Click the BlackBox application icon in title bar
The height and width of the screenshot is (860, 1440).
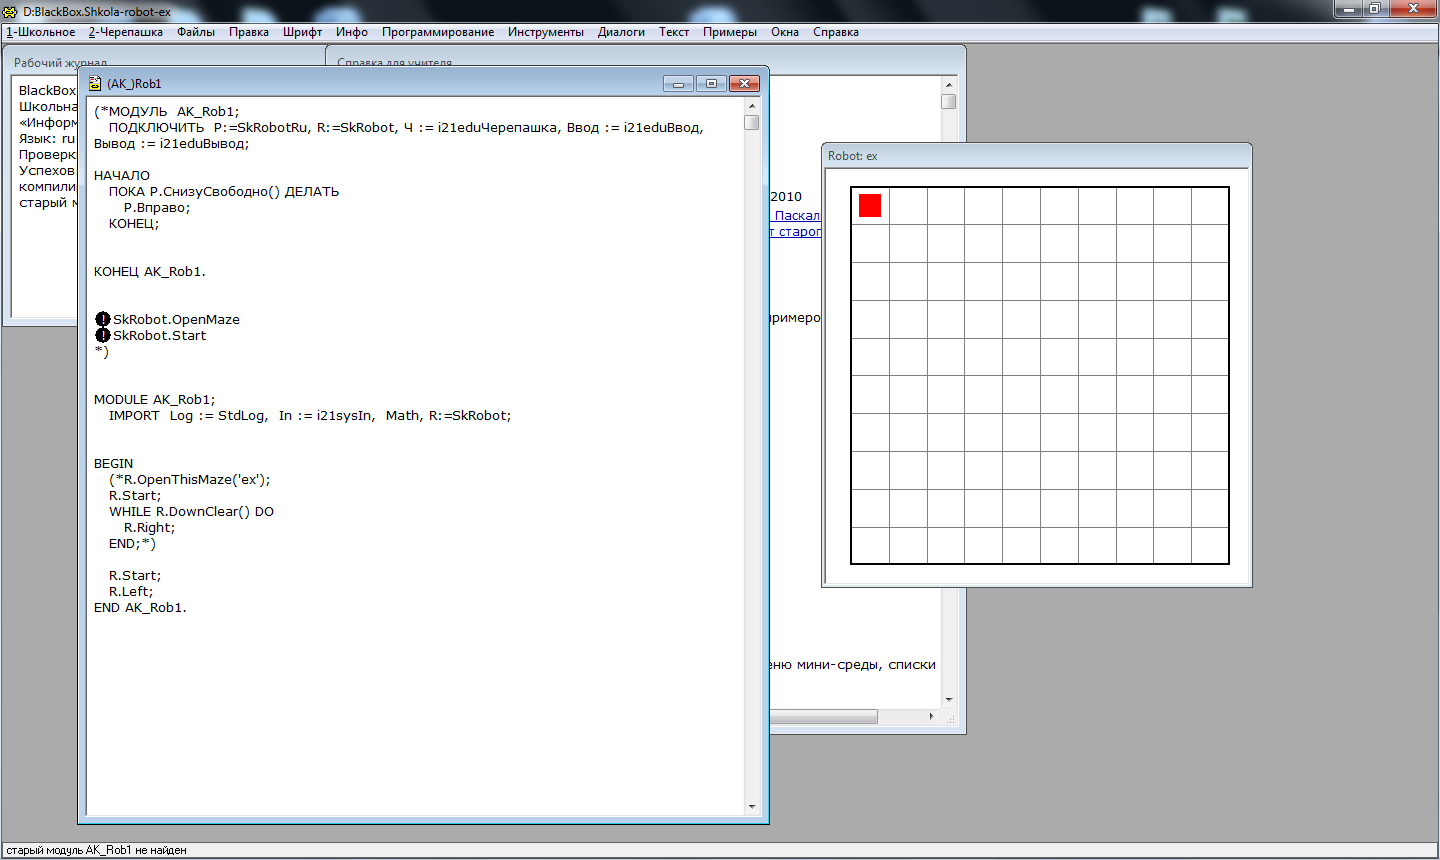(x=11, y=12)
